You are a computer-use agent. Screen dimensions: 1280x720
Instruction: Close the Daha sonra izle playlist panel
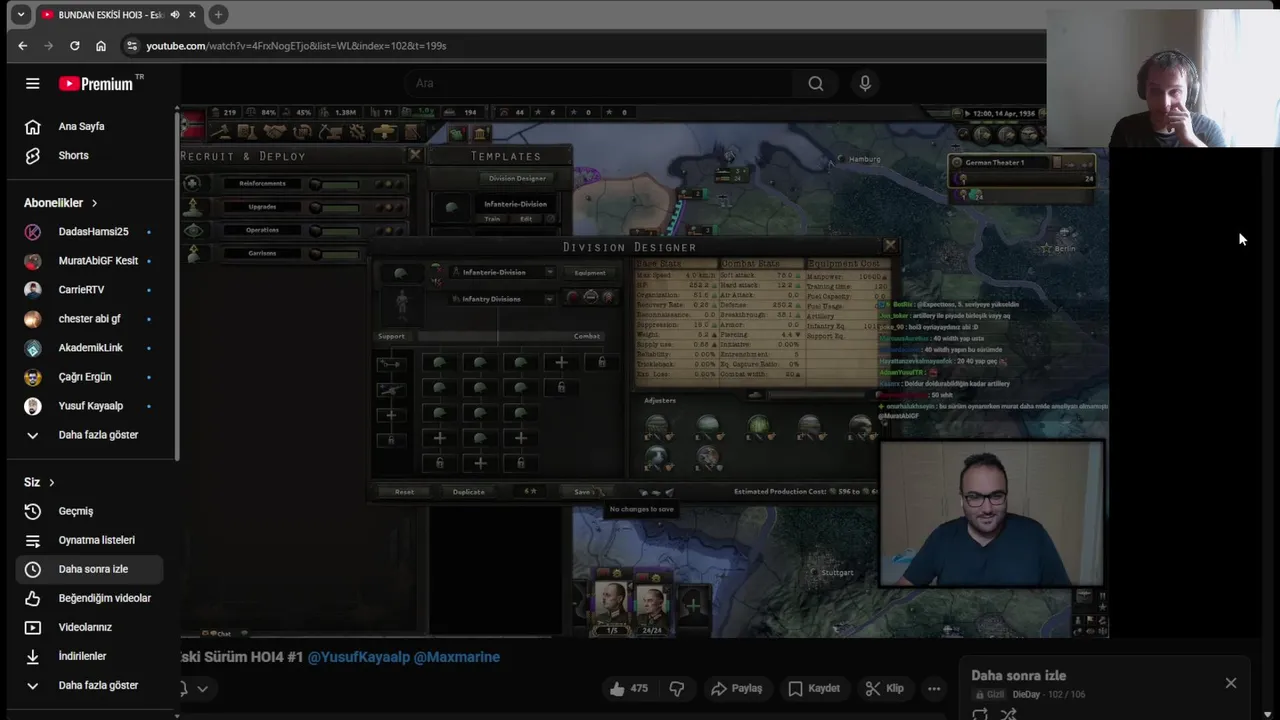click(1231, 683)
